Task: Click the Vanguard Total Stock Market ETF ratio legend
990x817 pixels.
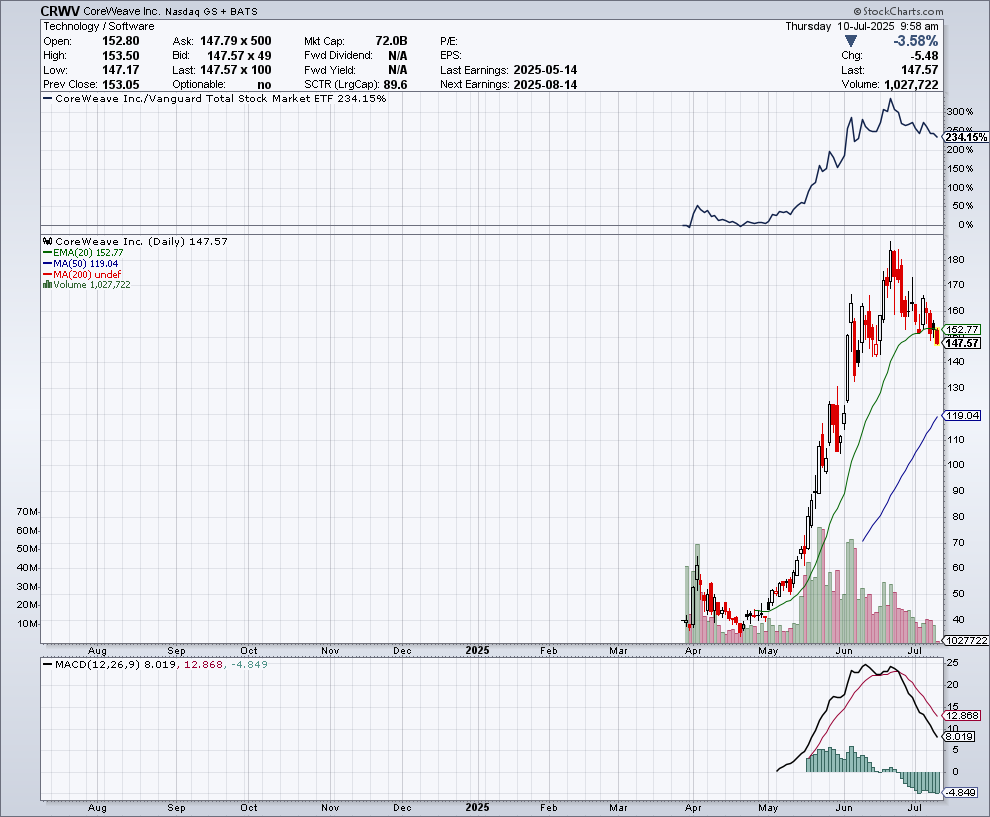Action: click(215, 98)
